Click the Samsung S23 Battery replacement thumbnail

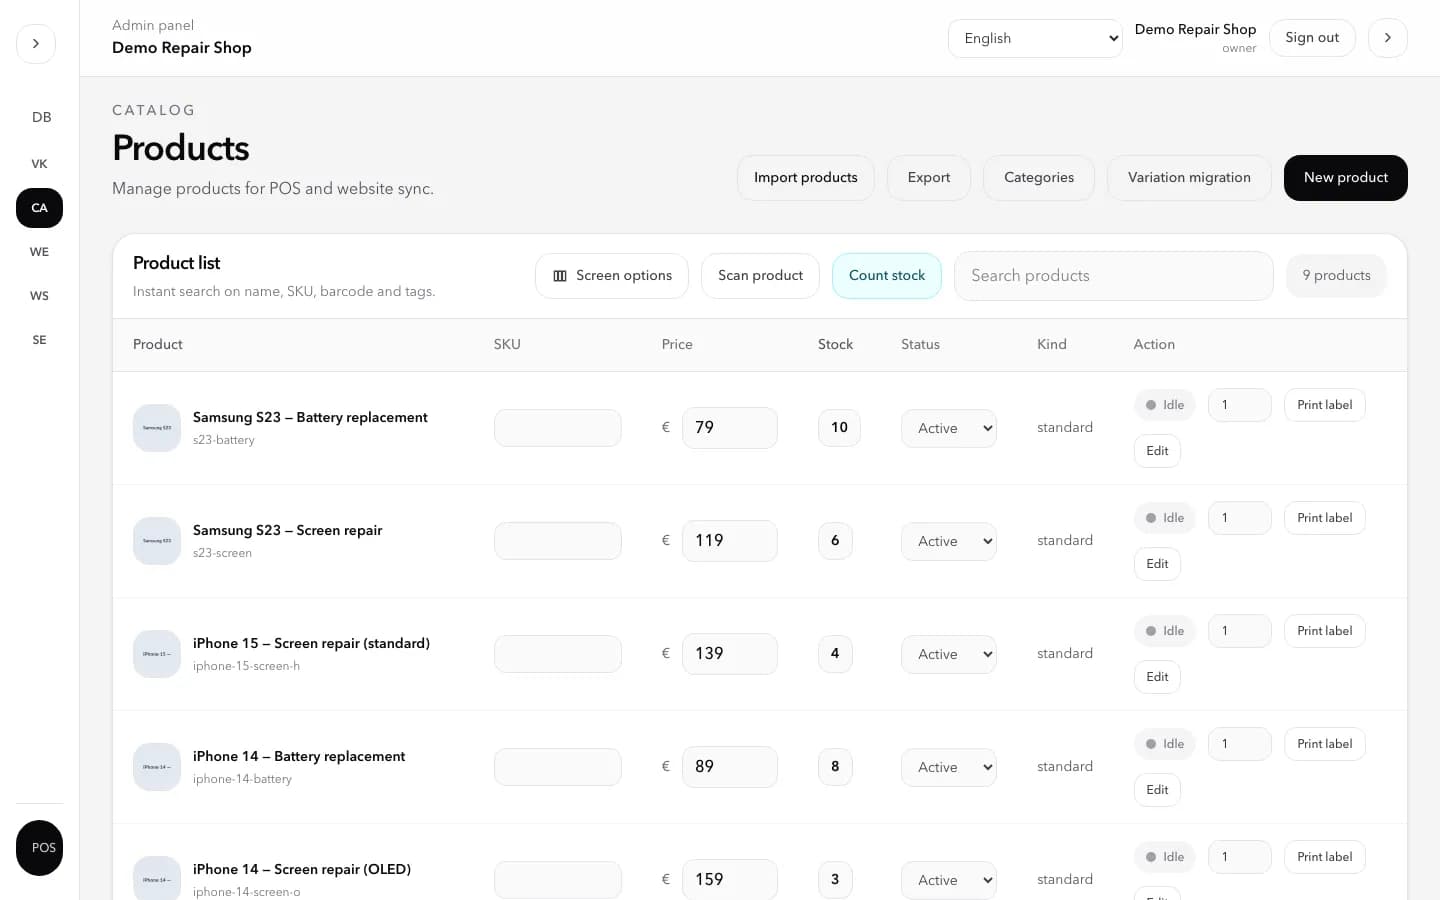(157, 428)
